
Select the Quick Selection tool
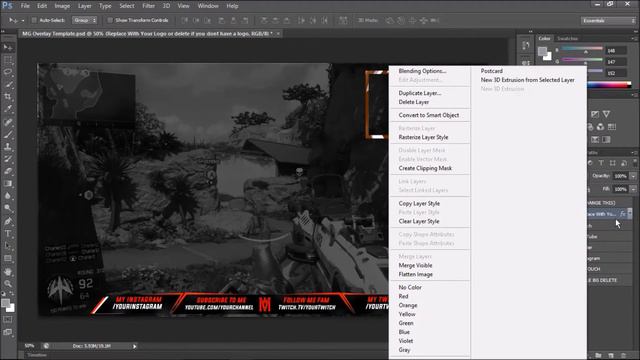tap(8, 84)
